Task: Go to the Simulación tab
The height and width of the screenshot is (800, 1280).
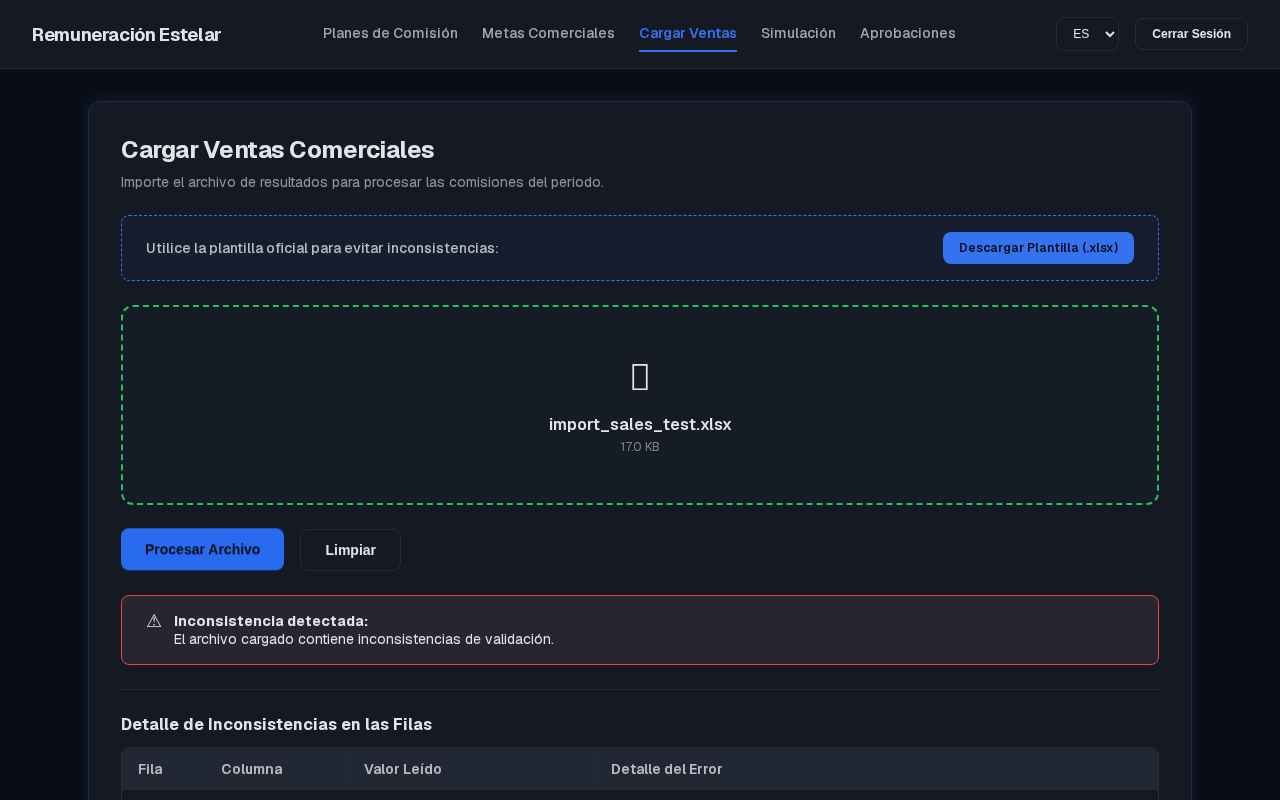Action: point(798,33)
